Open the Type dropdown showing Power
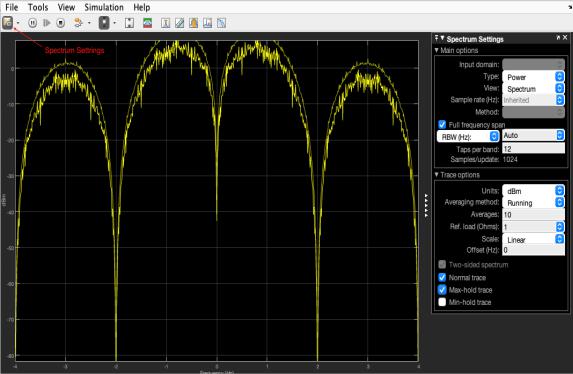The height and width of the screenshot is (374, 573). pyautogui.click(x=533, y=77)
